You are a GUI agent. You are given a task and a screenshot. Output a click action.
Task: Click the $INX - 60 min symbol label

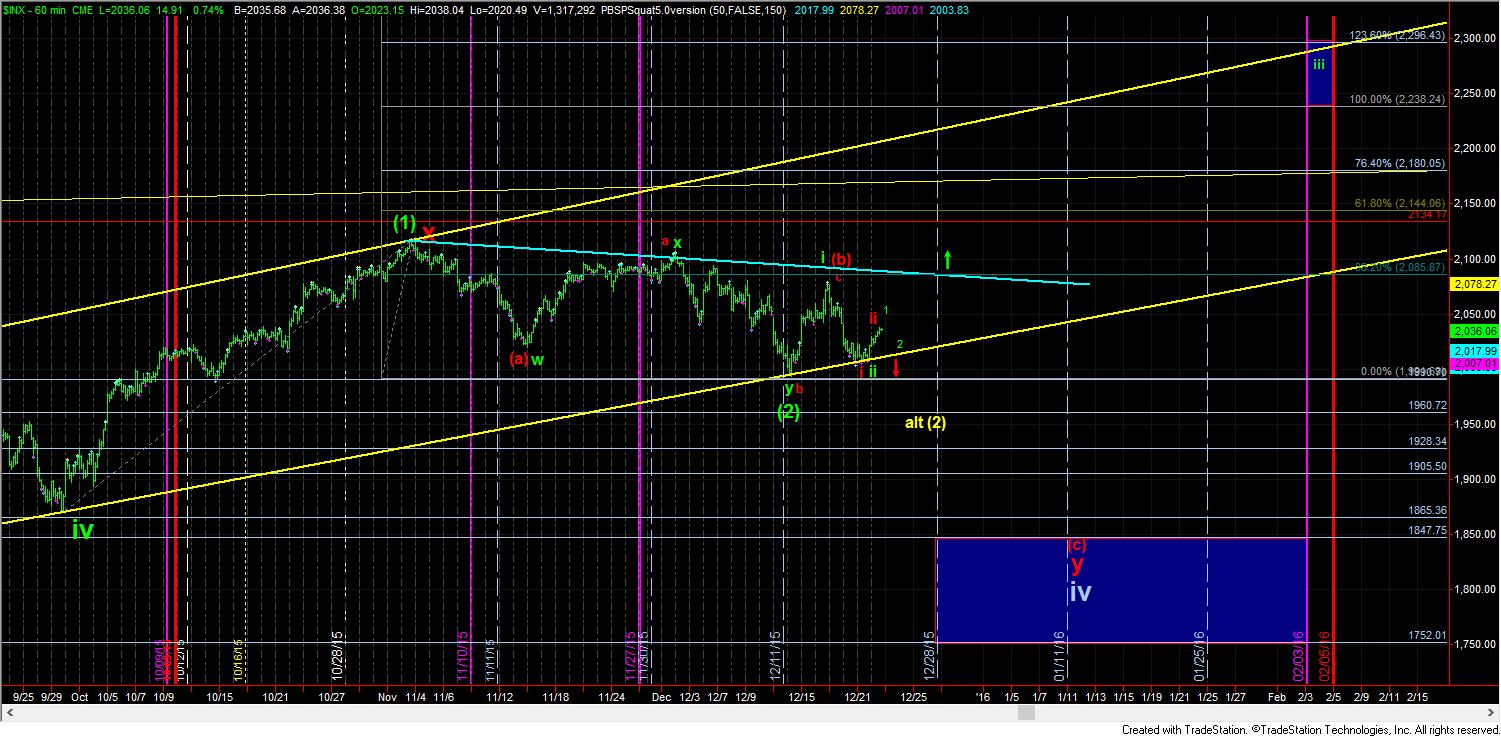coord(36,8)
